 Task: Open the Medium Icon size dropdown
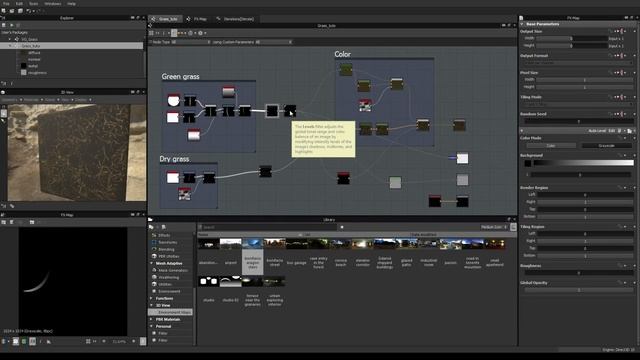pyautogui.click(x=494, y=227)
